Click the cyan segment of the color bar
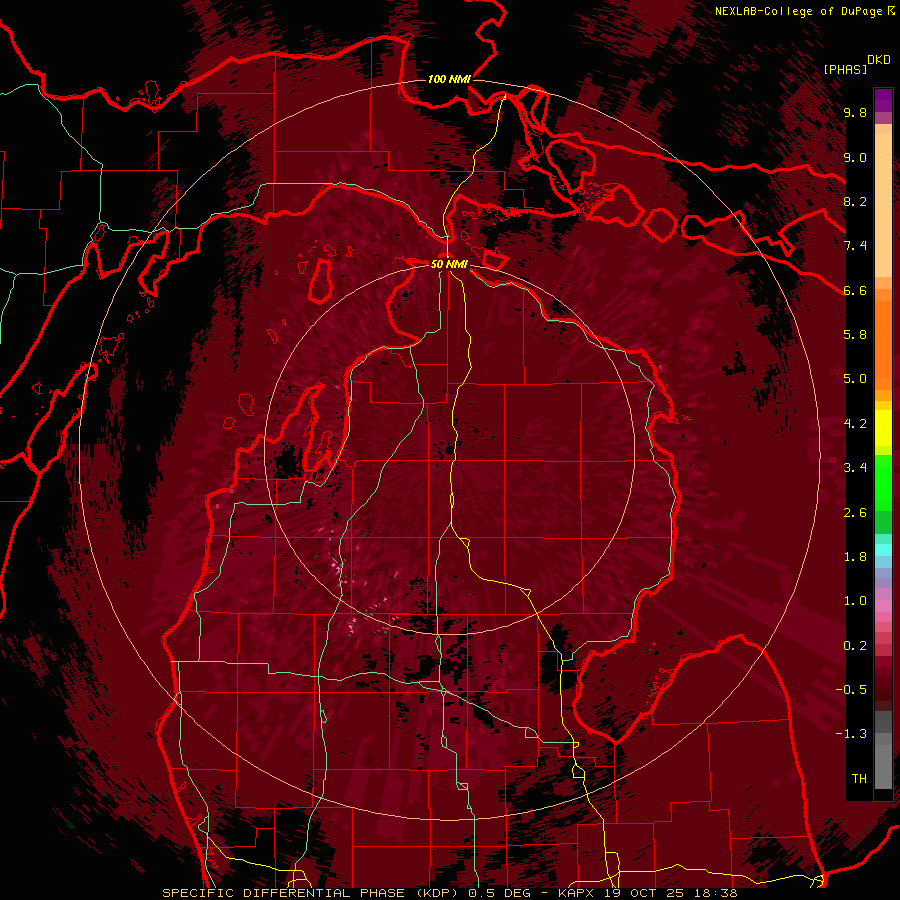Screen dimensions: 900x900 (x=883, y=550)
